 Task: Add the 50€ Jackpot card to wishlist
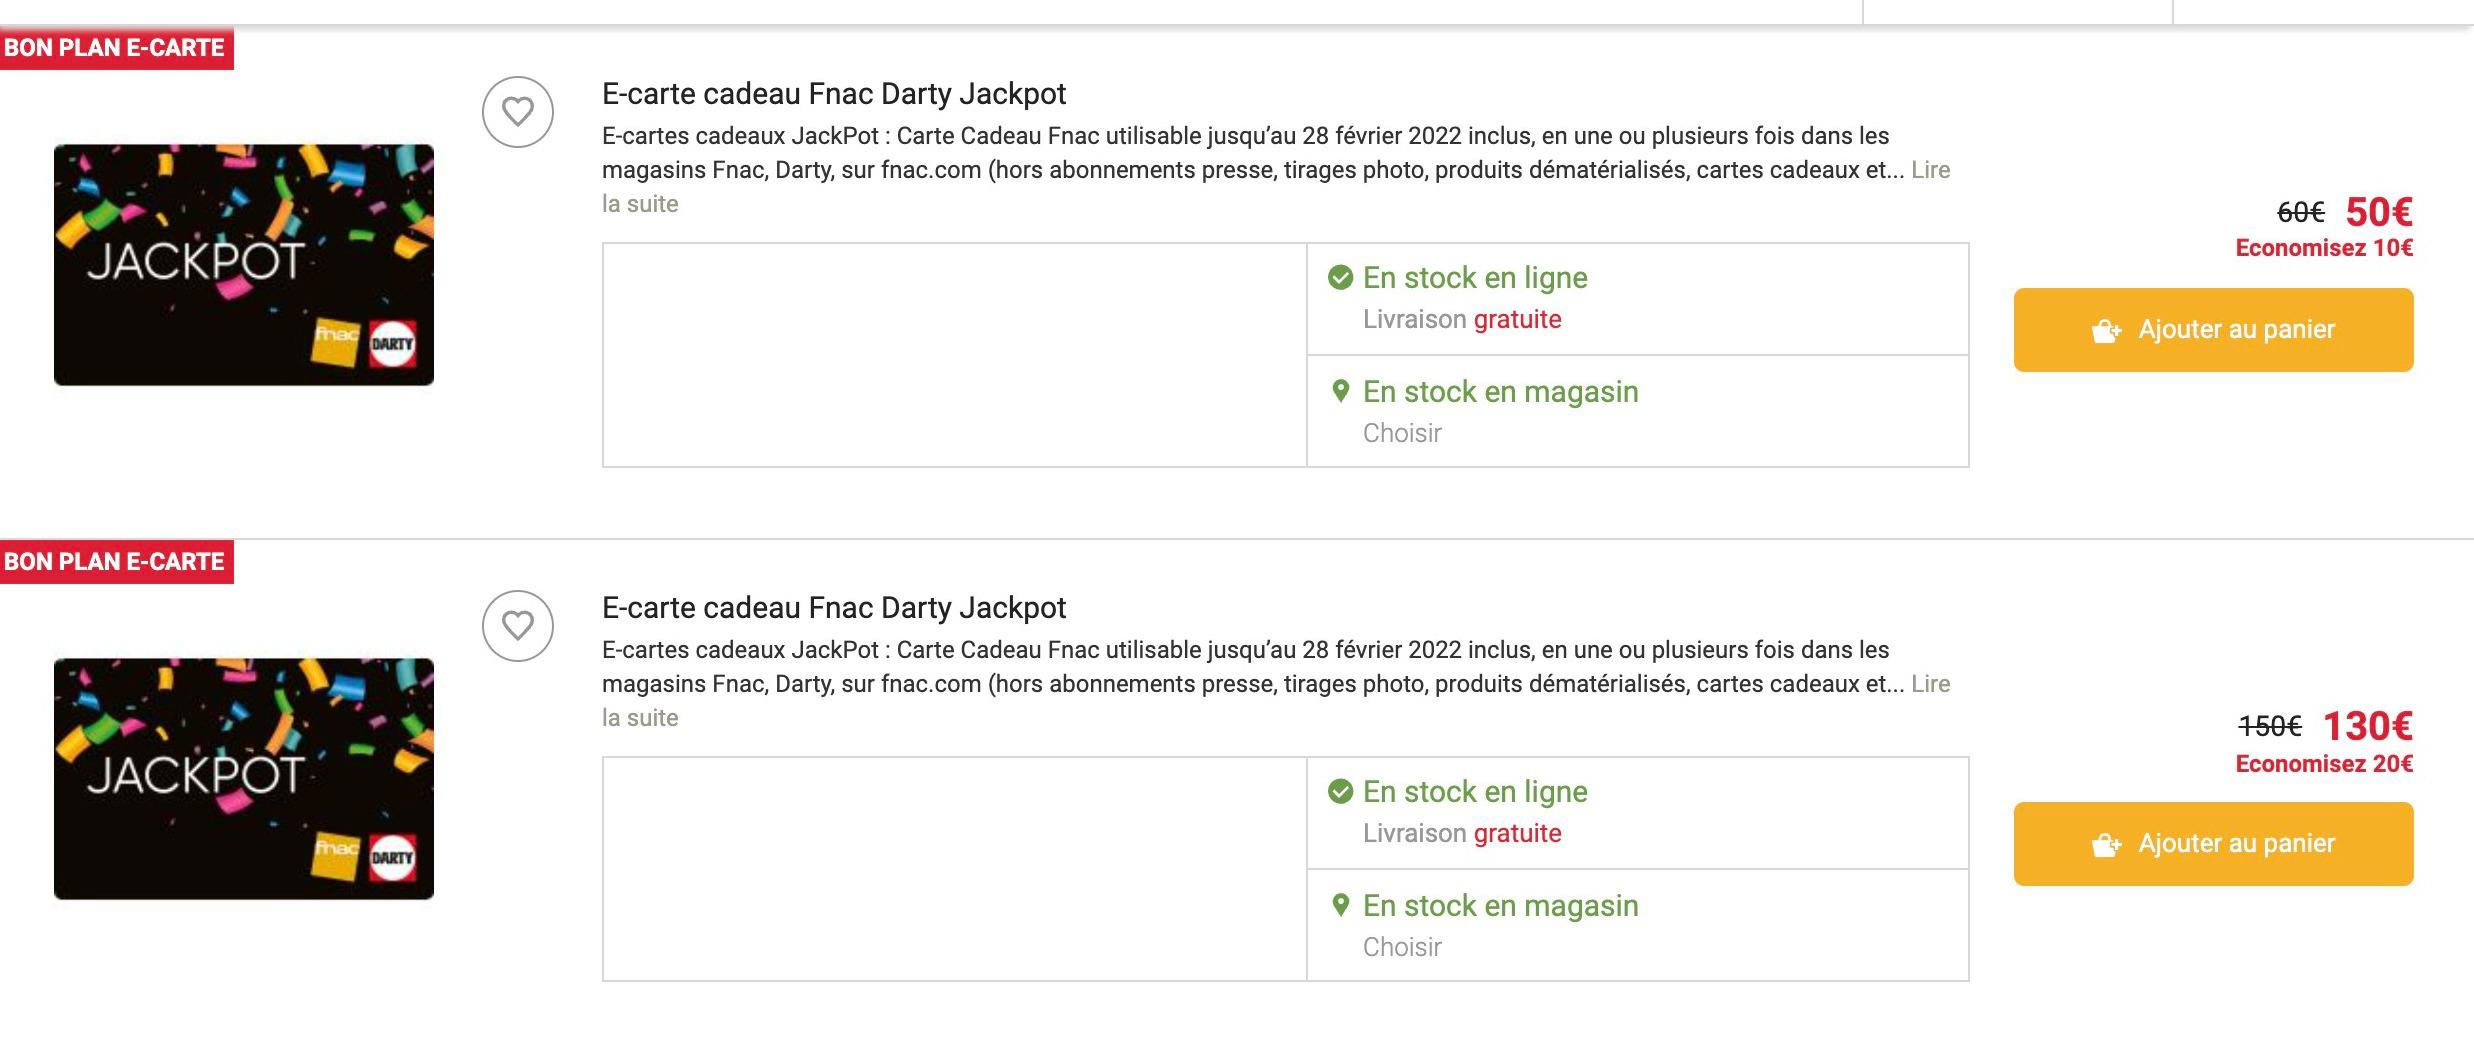(518, 112)
